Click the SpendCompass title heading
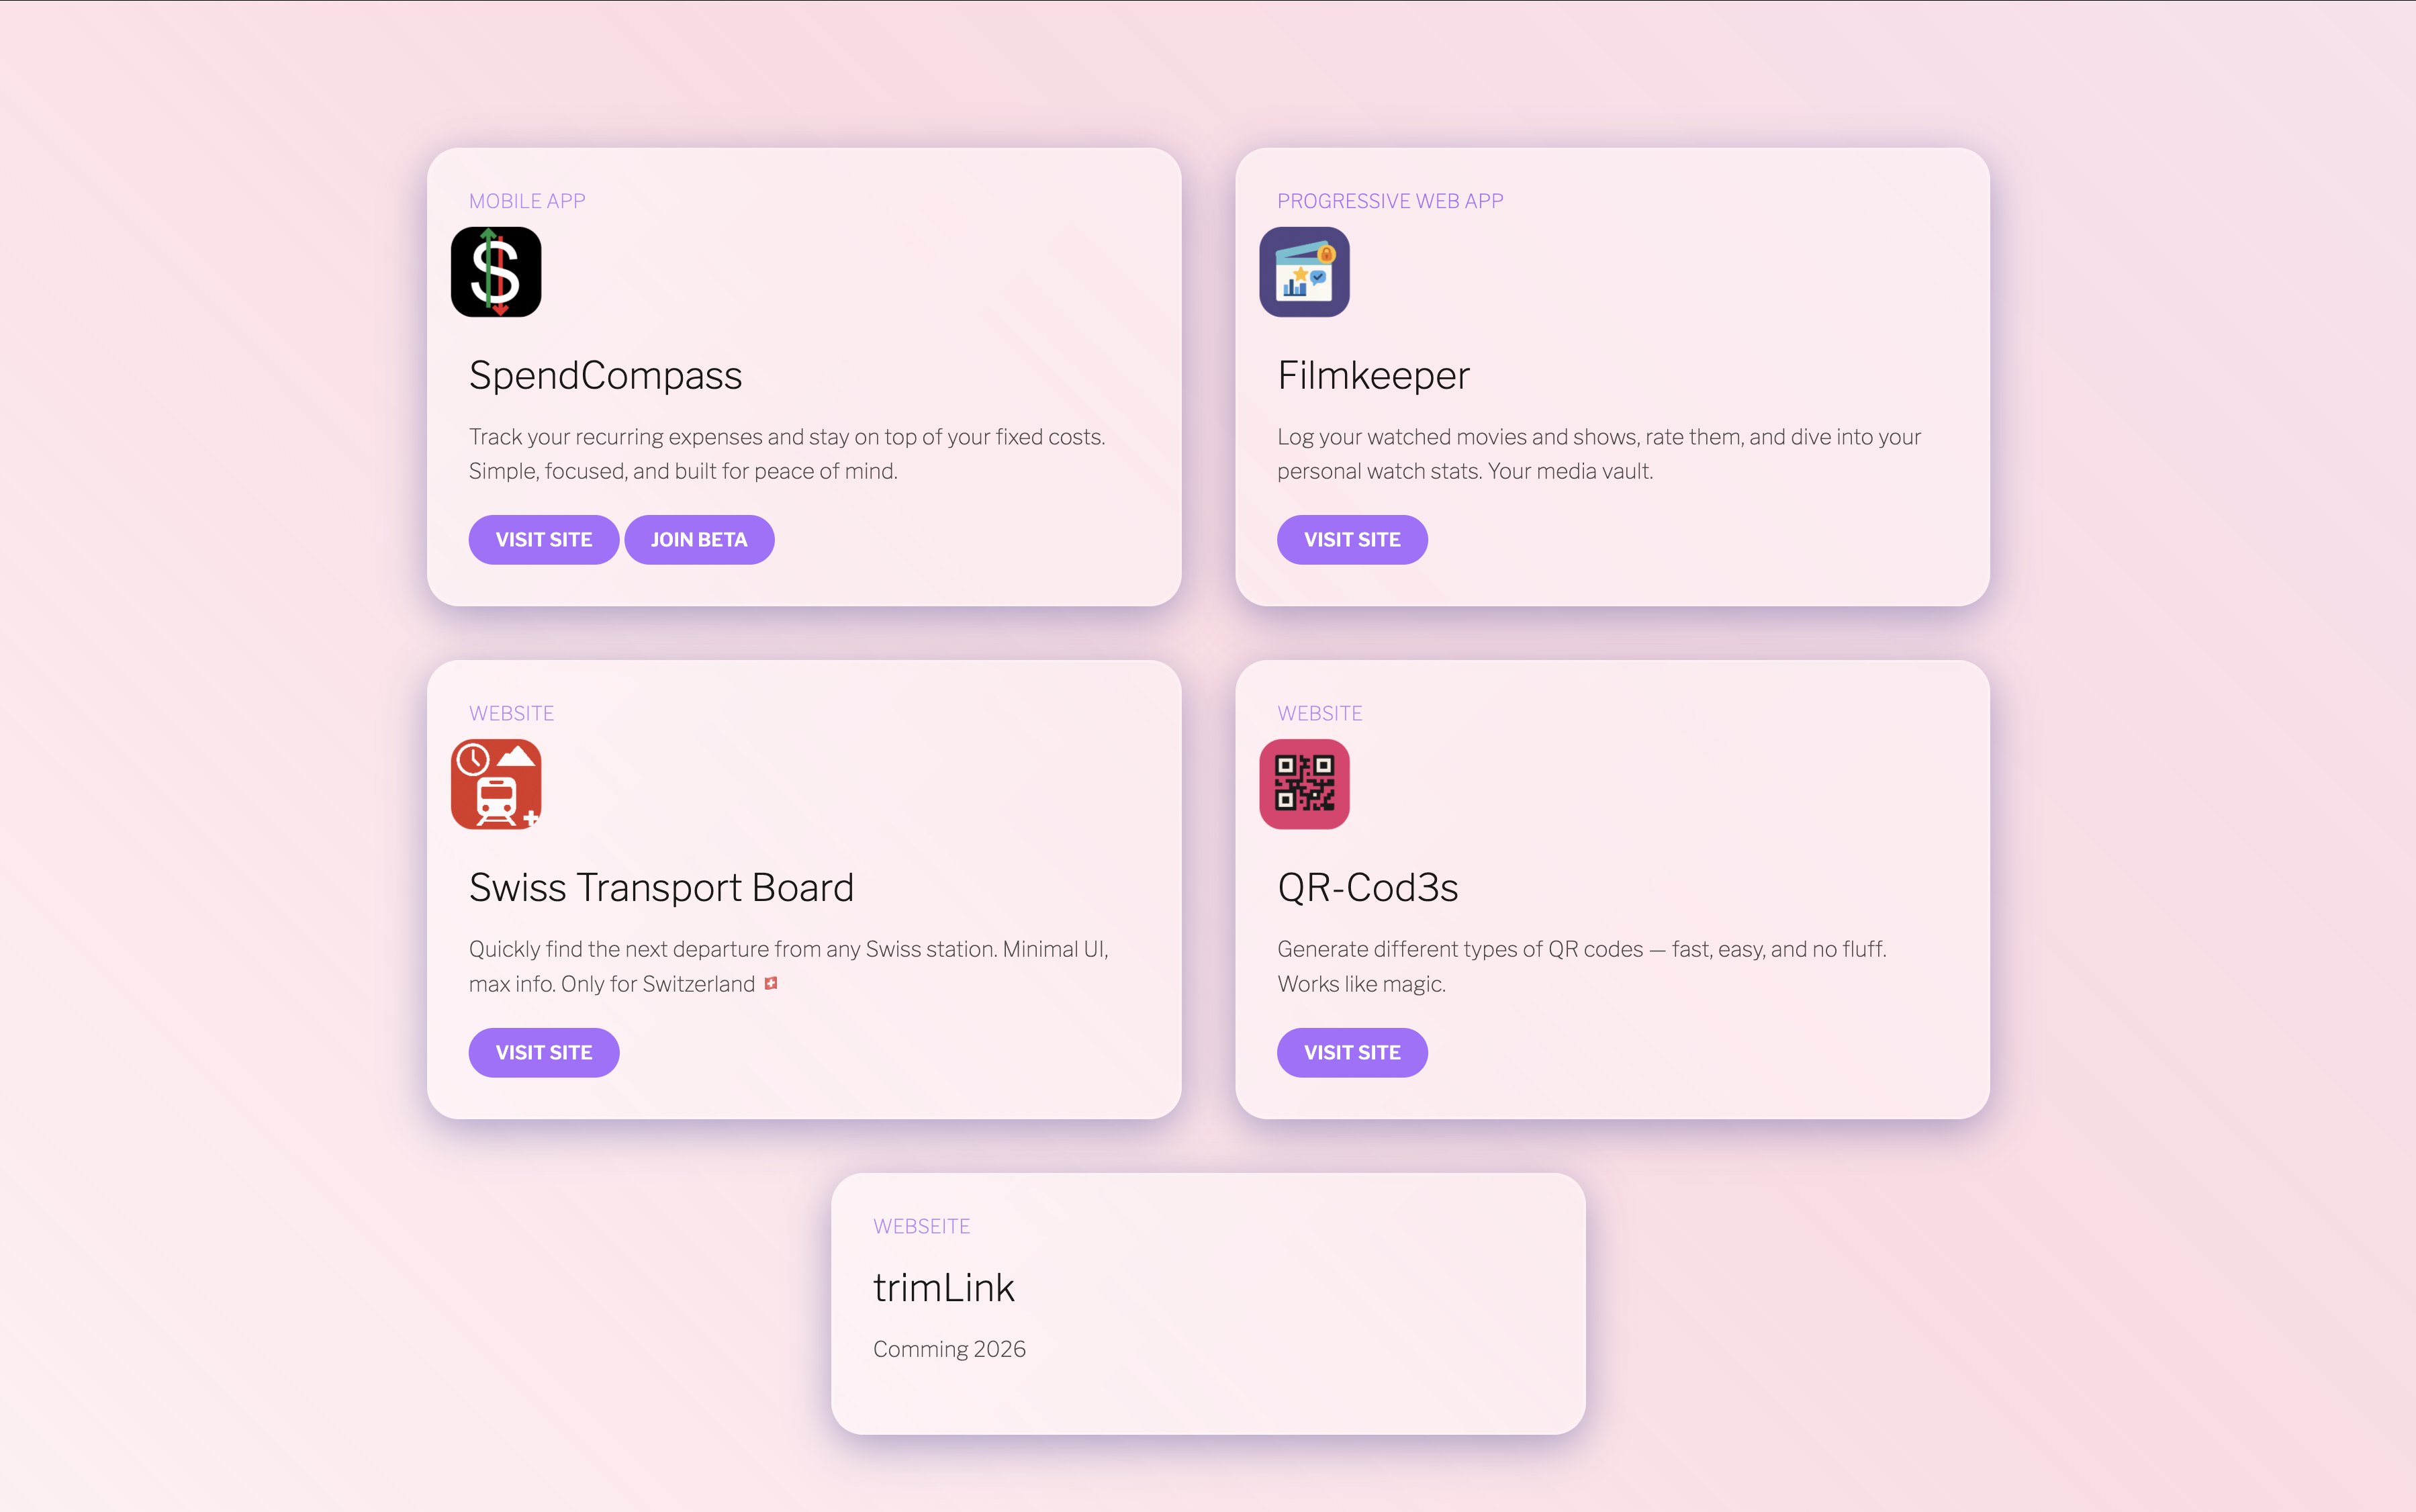This screenshot has height=1512, width=2416. click(605, 376)
